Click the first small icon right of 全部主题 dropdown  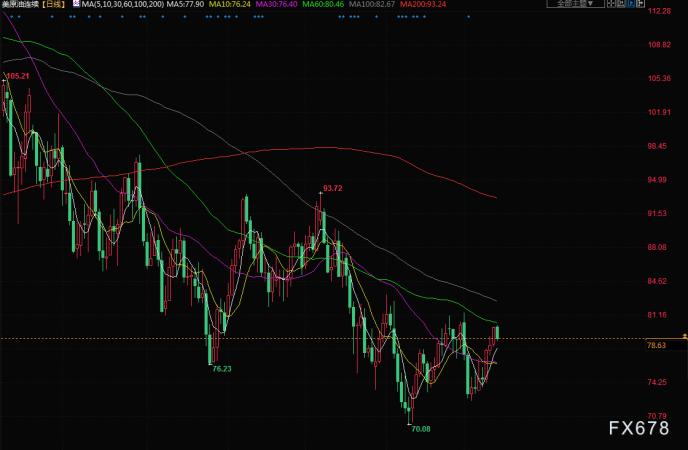[611, 4]
